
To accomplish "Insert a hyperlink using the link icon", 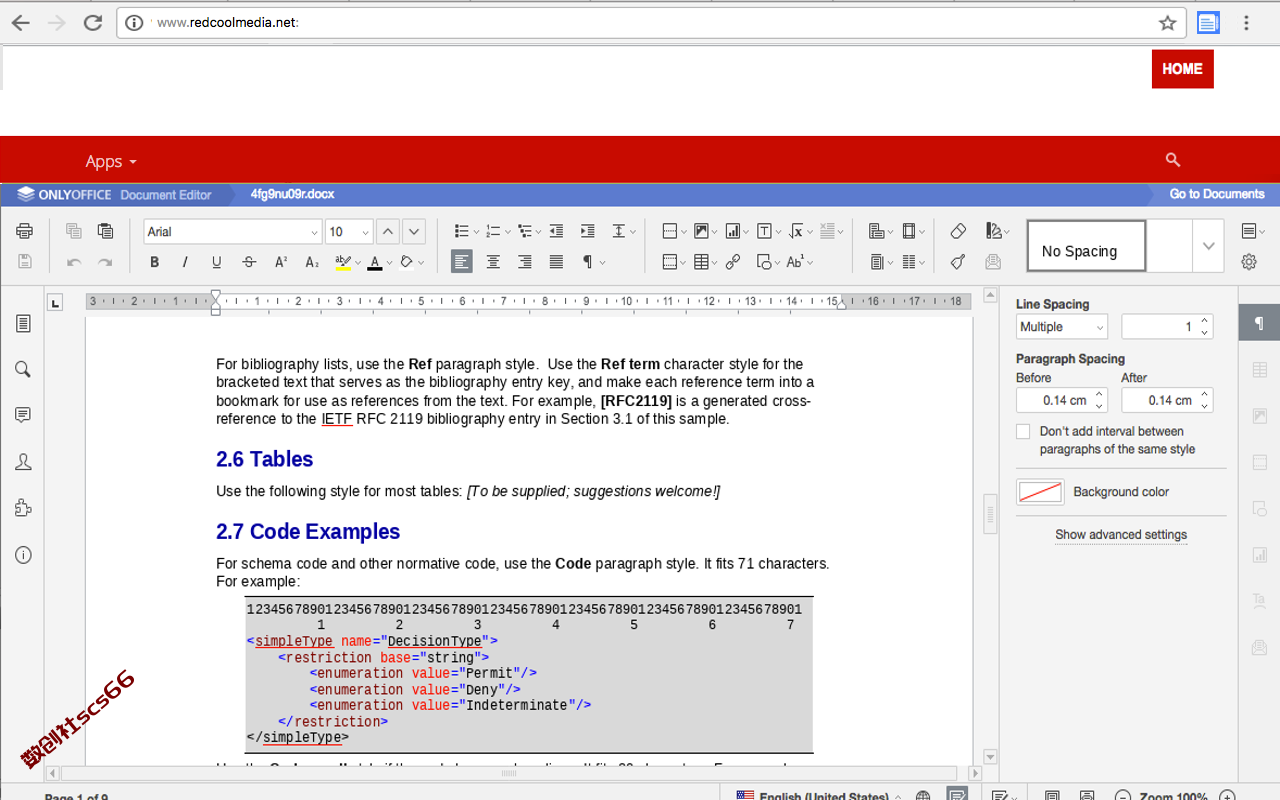I will (733, 262).
